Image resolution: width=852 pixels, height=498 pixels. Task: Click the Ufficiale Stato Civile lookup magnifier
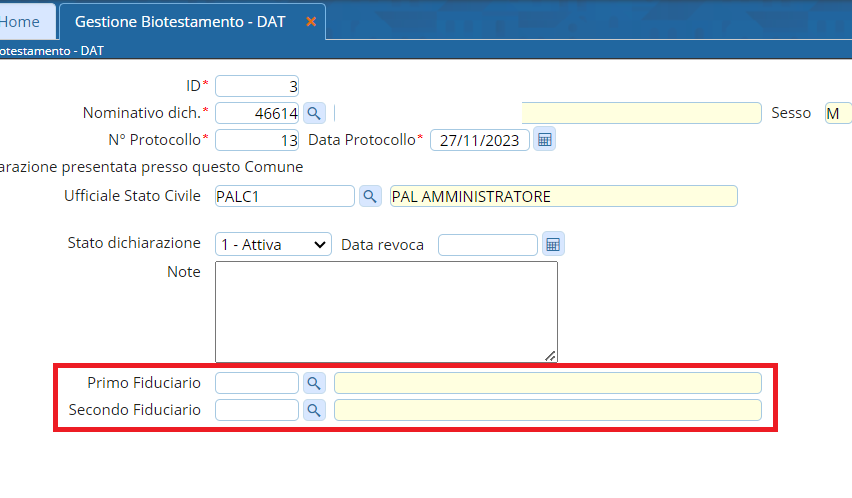(370, 196)
